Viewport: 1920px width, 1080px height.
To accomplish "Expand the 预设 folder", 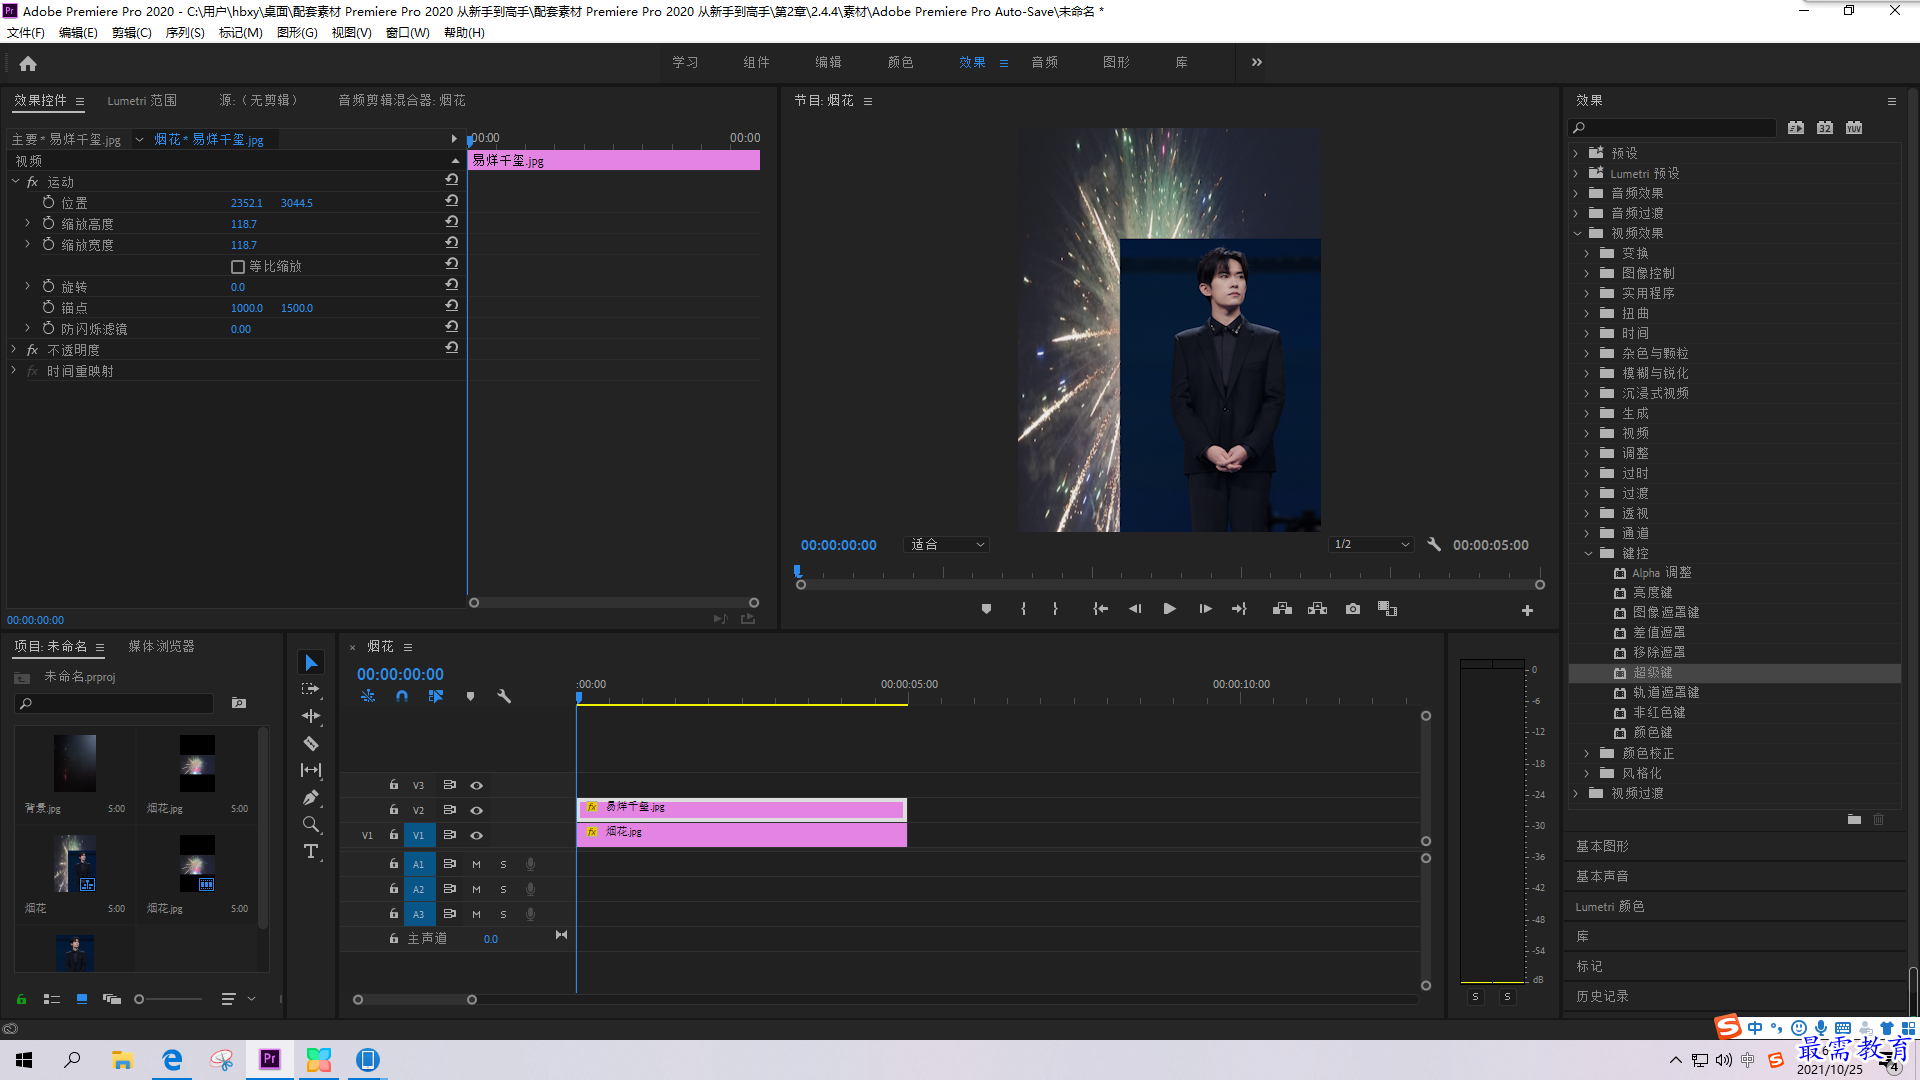I will click(1576, 153).
